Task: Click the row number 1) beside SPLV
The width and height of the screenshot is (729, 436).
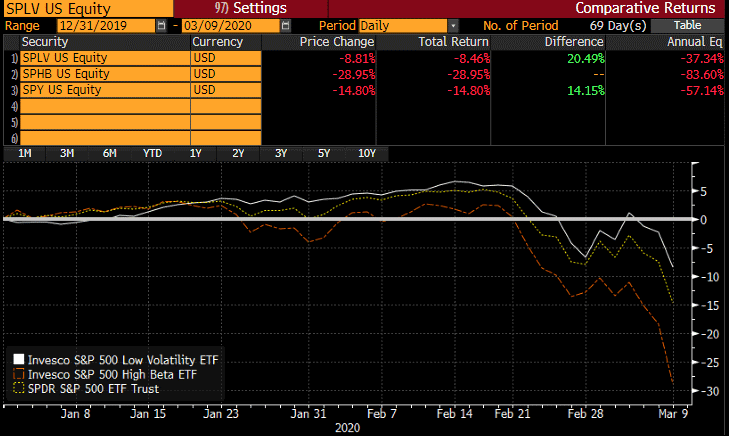Action: tap(14, 59)
